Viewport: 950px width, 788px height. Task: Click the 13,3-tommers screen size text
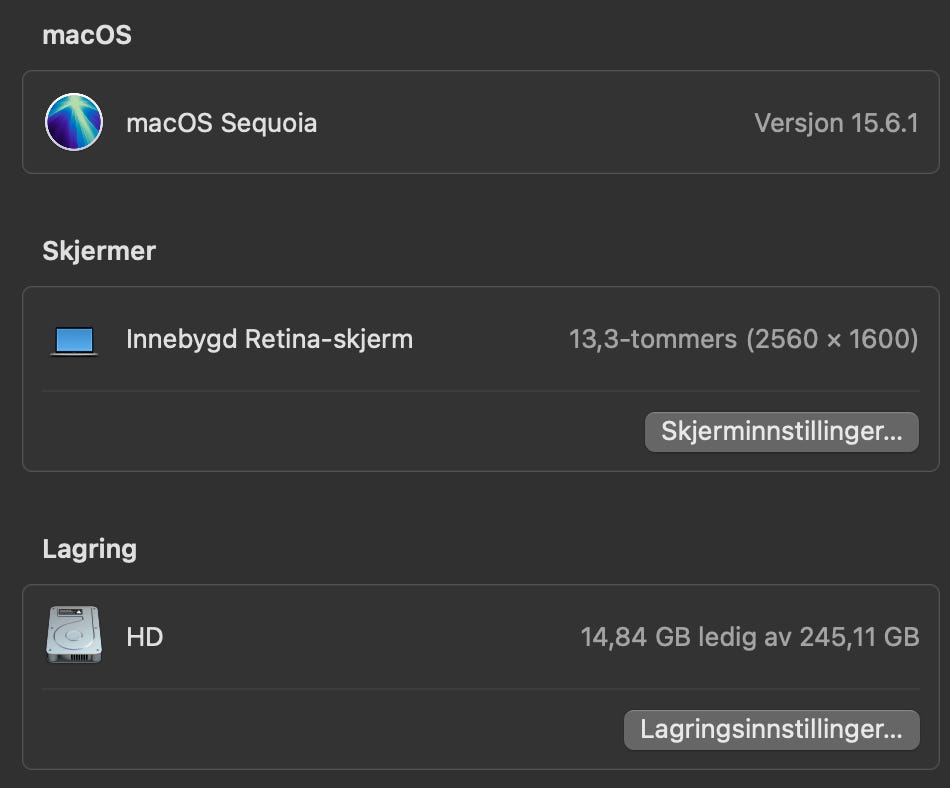point(652,339)
